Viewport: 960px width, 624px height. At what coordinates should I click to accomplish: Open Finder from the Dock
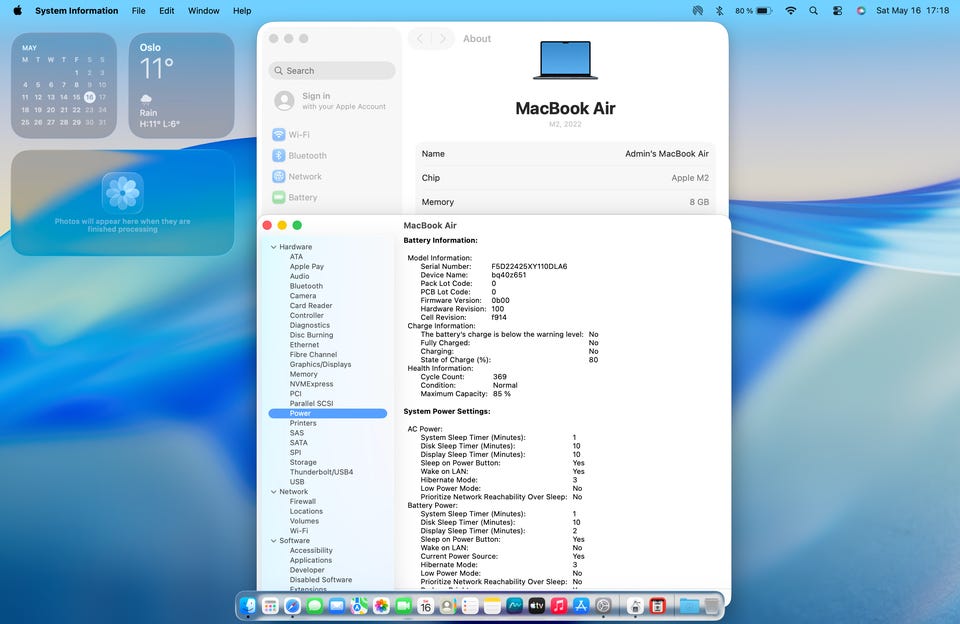(248, 606)
